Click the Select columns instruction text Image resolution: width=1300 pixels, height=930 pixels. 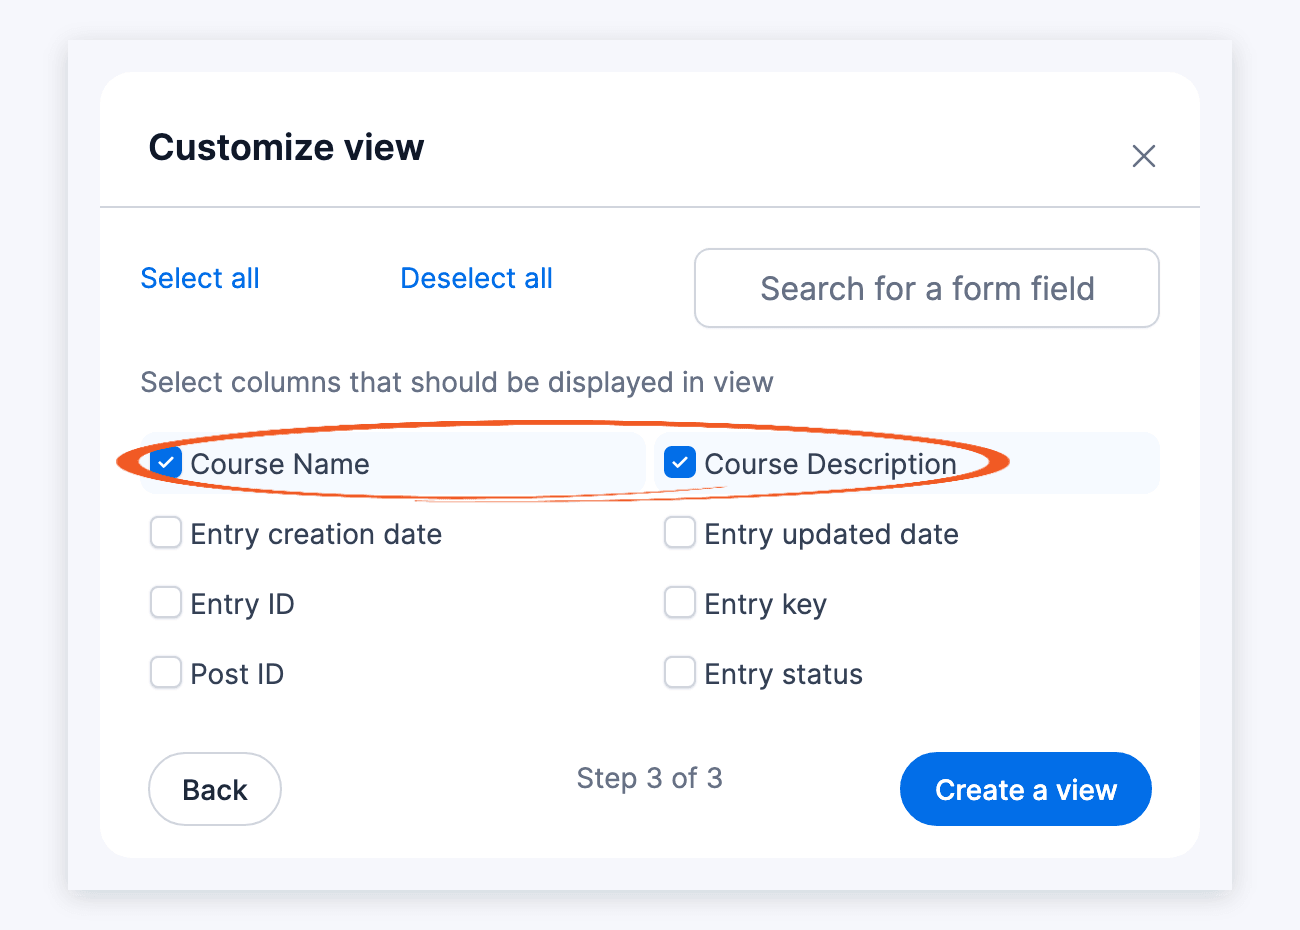pos(457,382)
